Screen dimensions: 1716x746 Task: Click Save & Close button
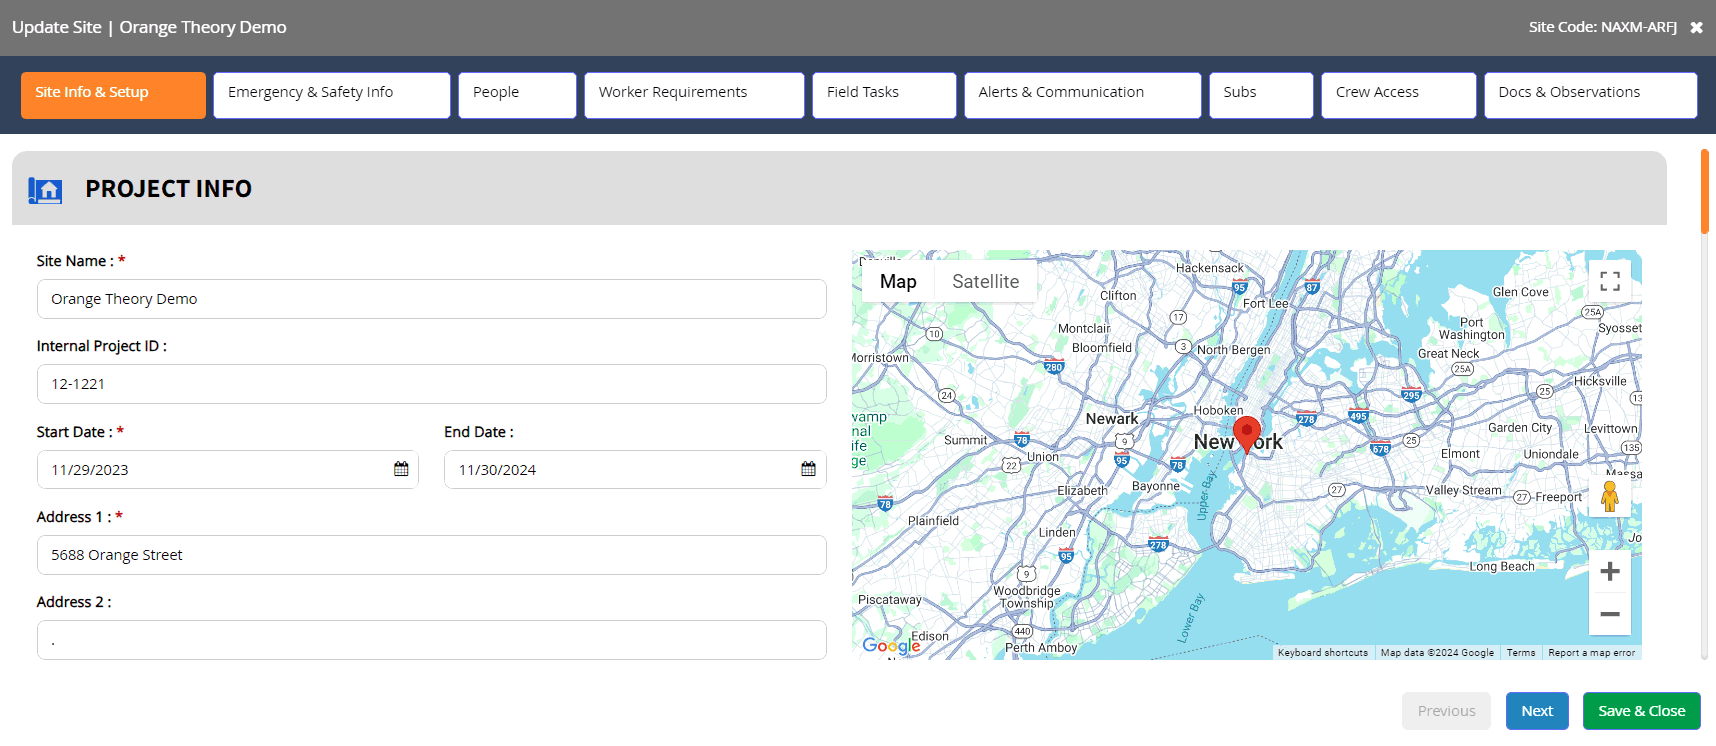[1641, 711]
